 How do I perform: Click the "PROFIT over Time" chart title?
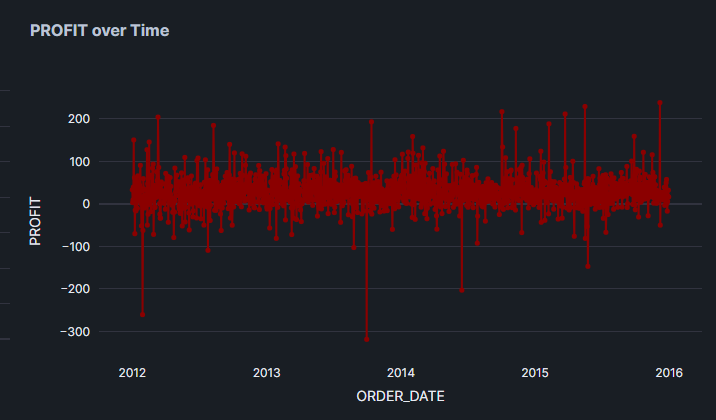tap(100, 31)
